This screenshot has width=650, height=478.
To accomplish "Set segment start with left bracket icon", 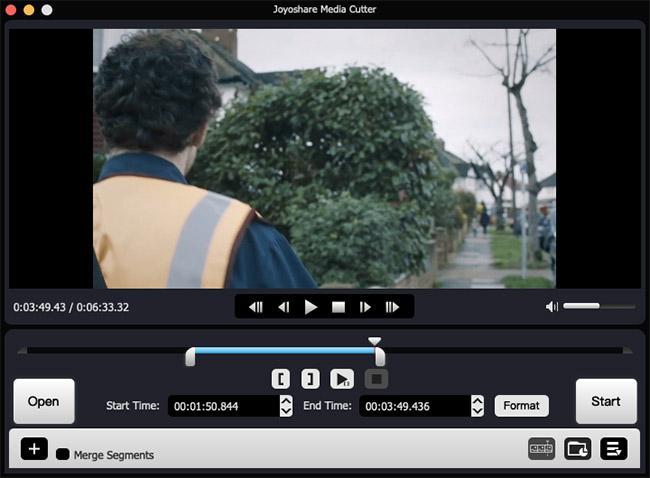I will [281, 379].
